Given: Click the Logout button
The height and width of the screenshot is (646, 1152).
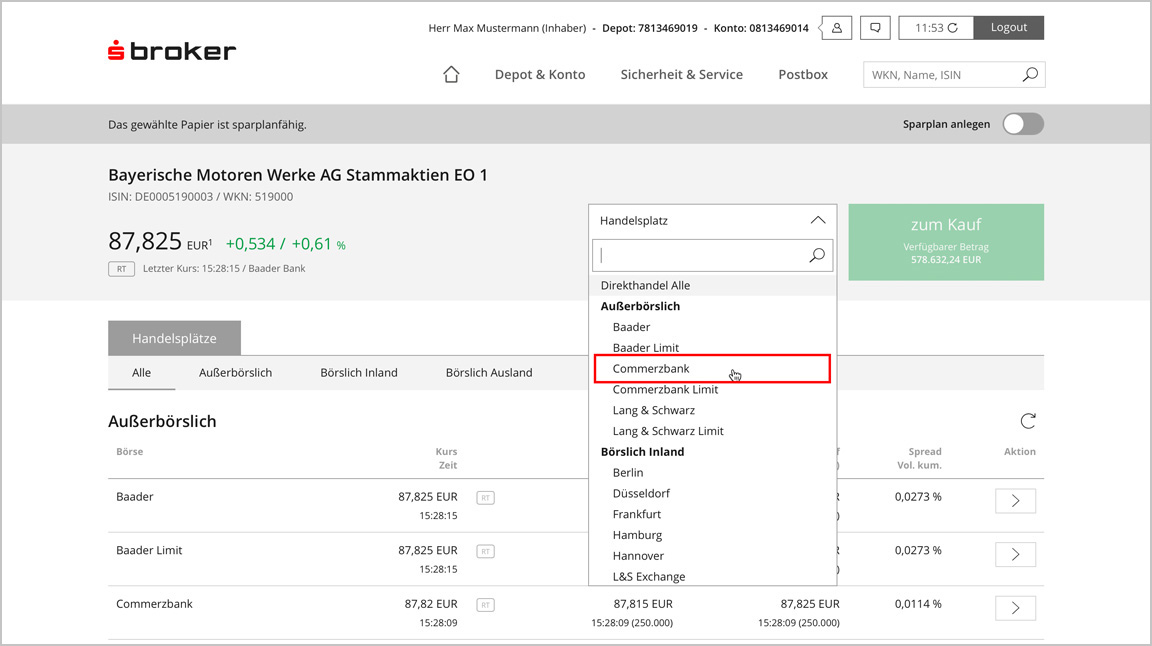Looking at the screenshot, I should (x=1009, y=28).
